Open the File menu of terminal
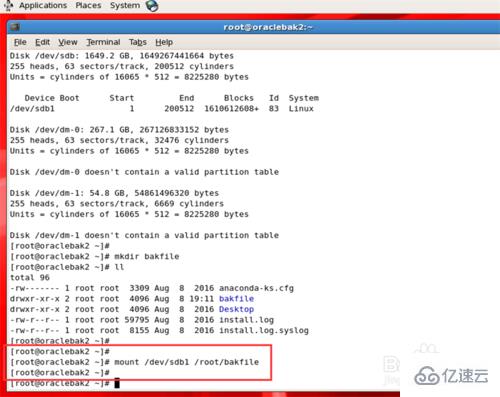 click(20, 42)
